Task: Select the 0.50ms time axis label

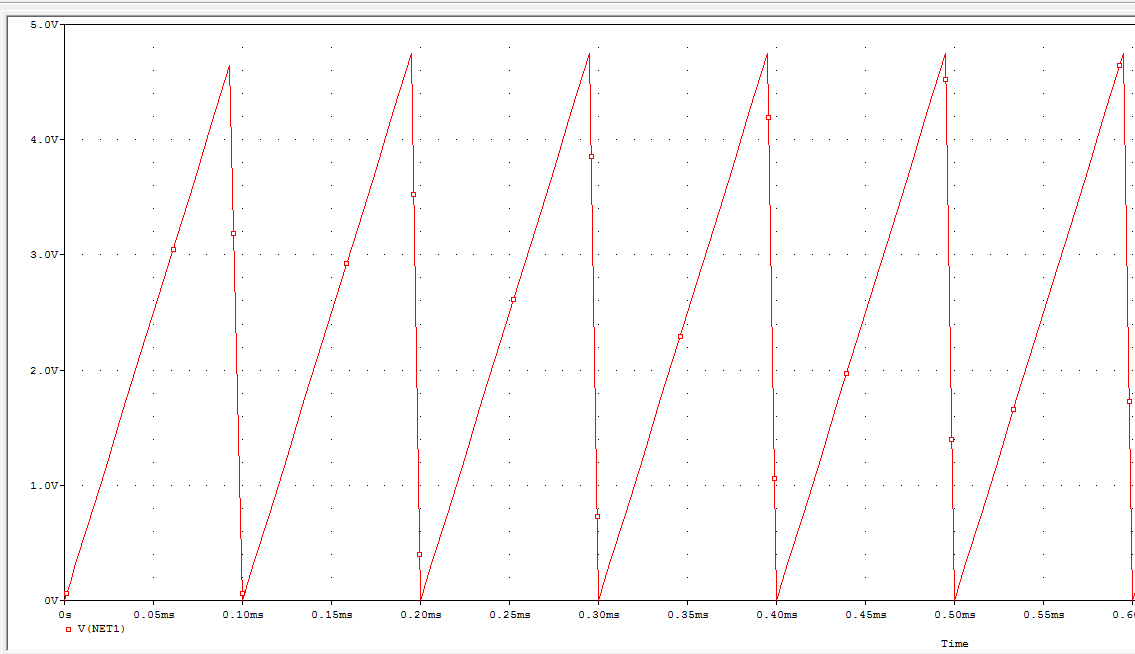Action: [954, 614]
